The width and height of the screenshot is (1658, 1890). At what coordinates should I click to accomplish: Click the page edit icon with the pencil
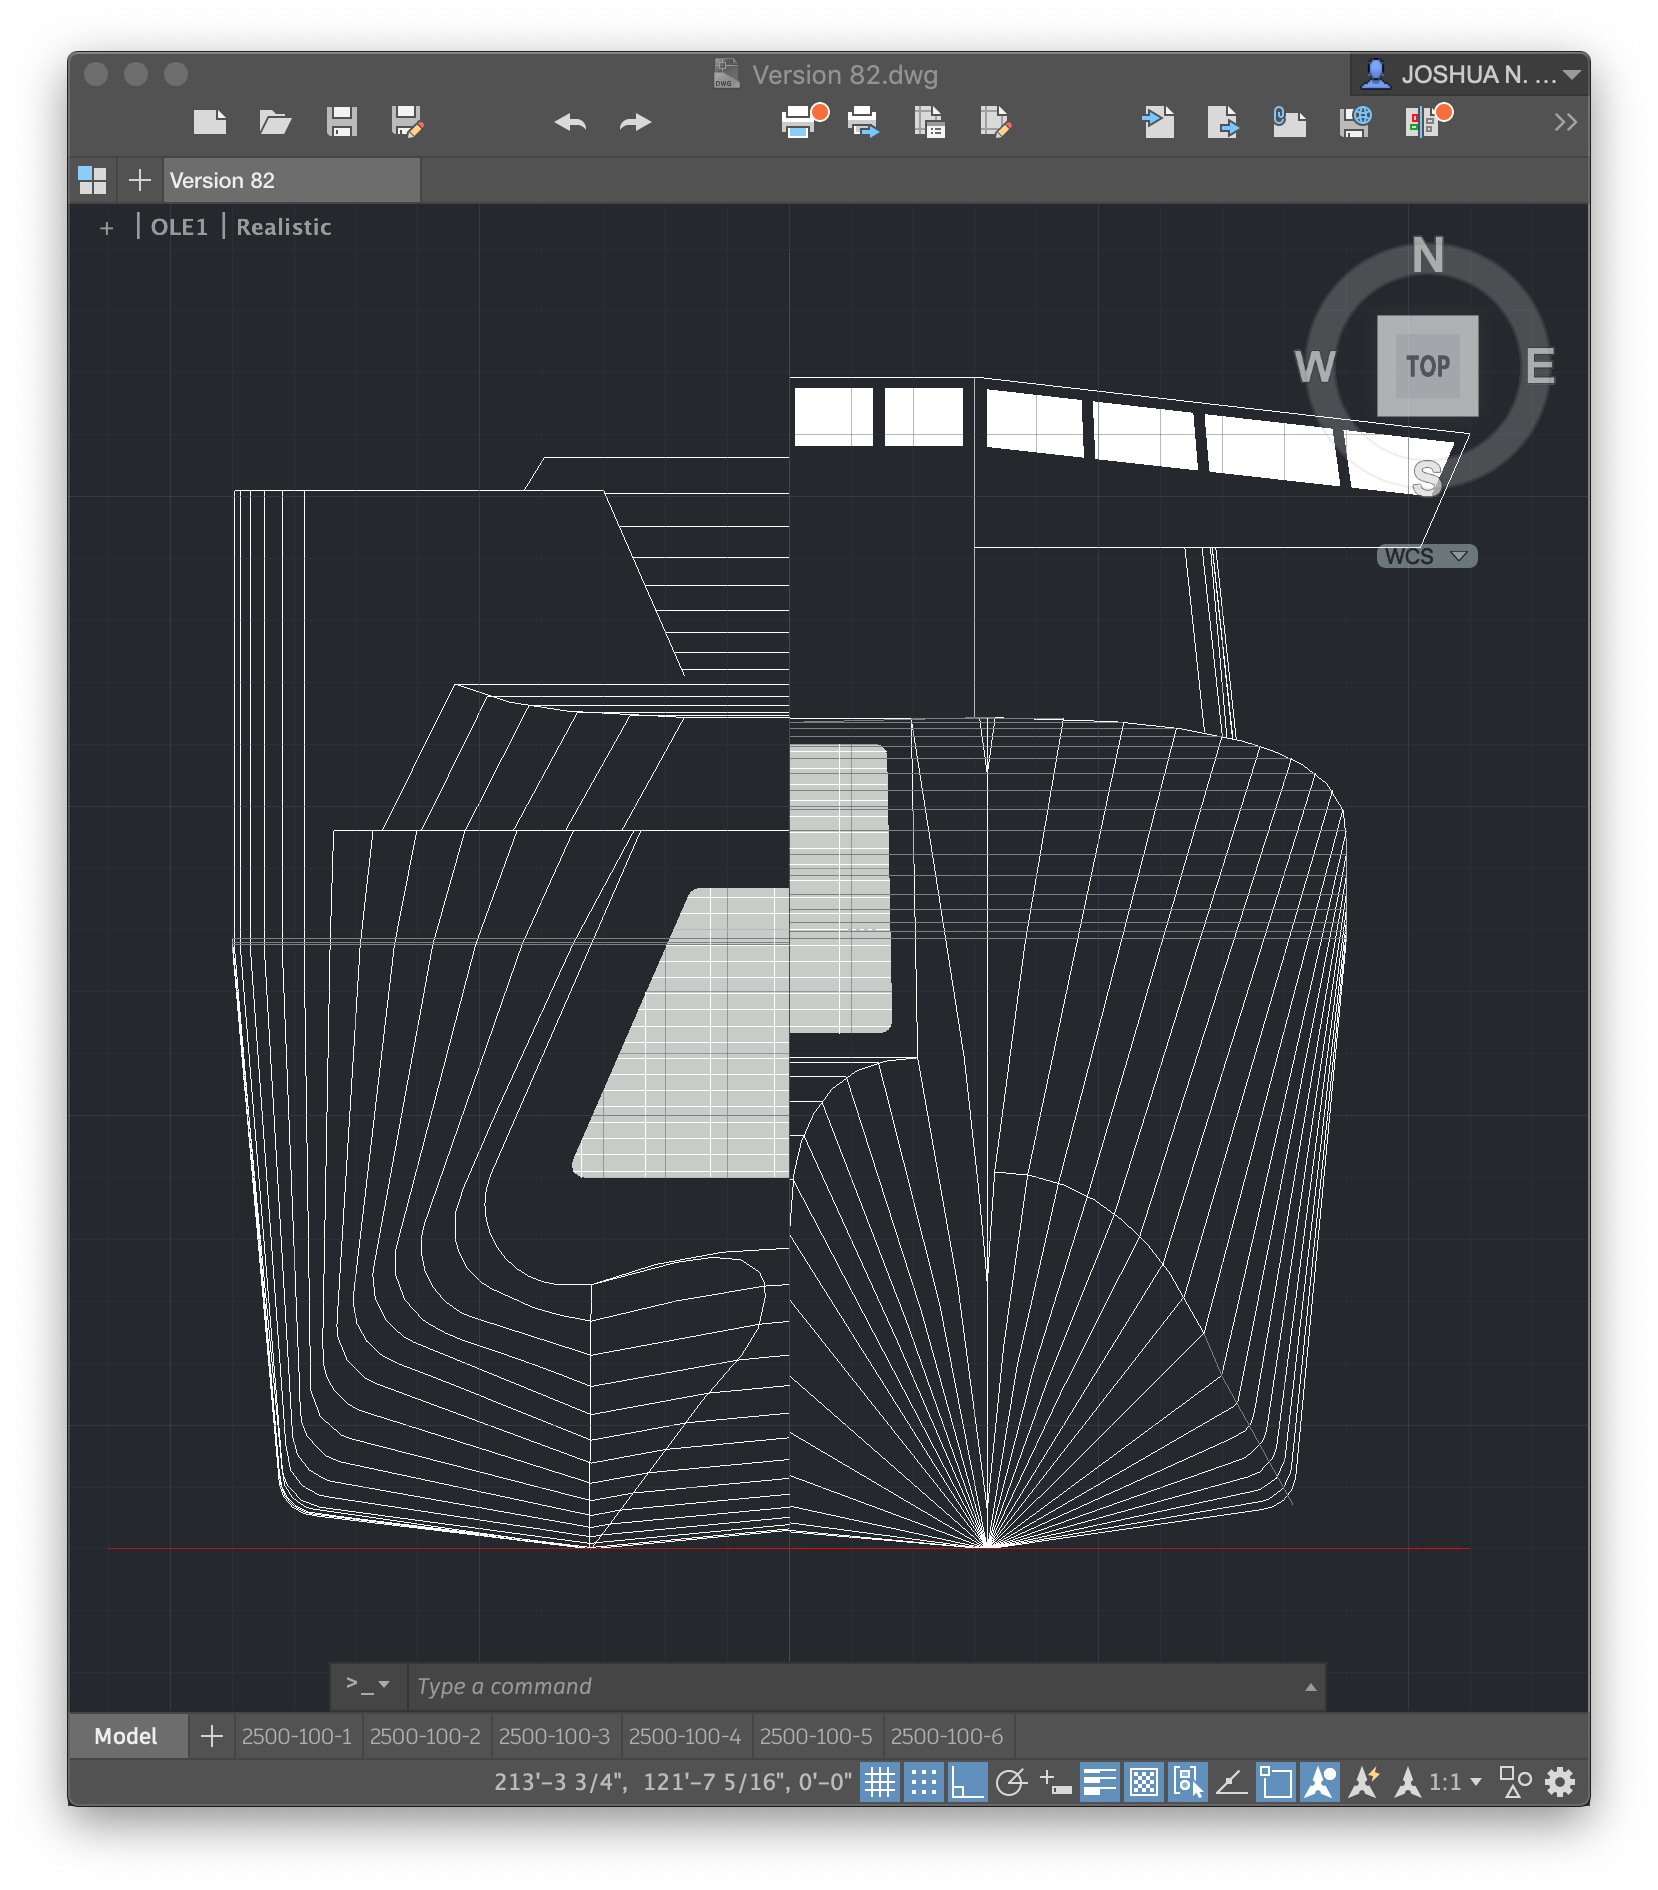tap(995, 122)
